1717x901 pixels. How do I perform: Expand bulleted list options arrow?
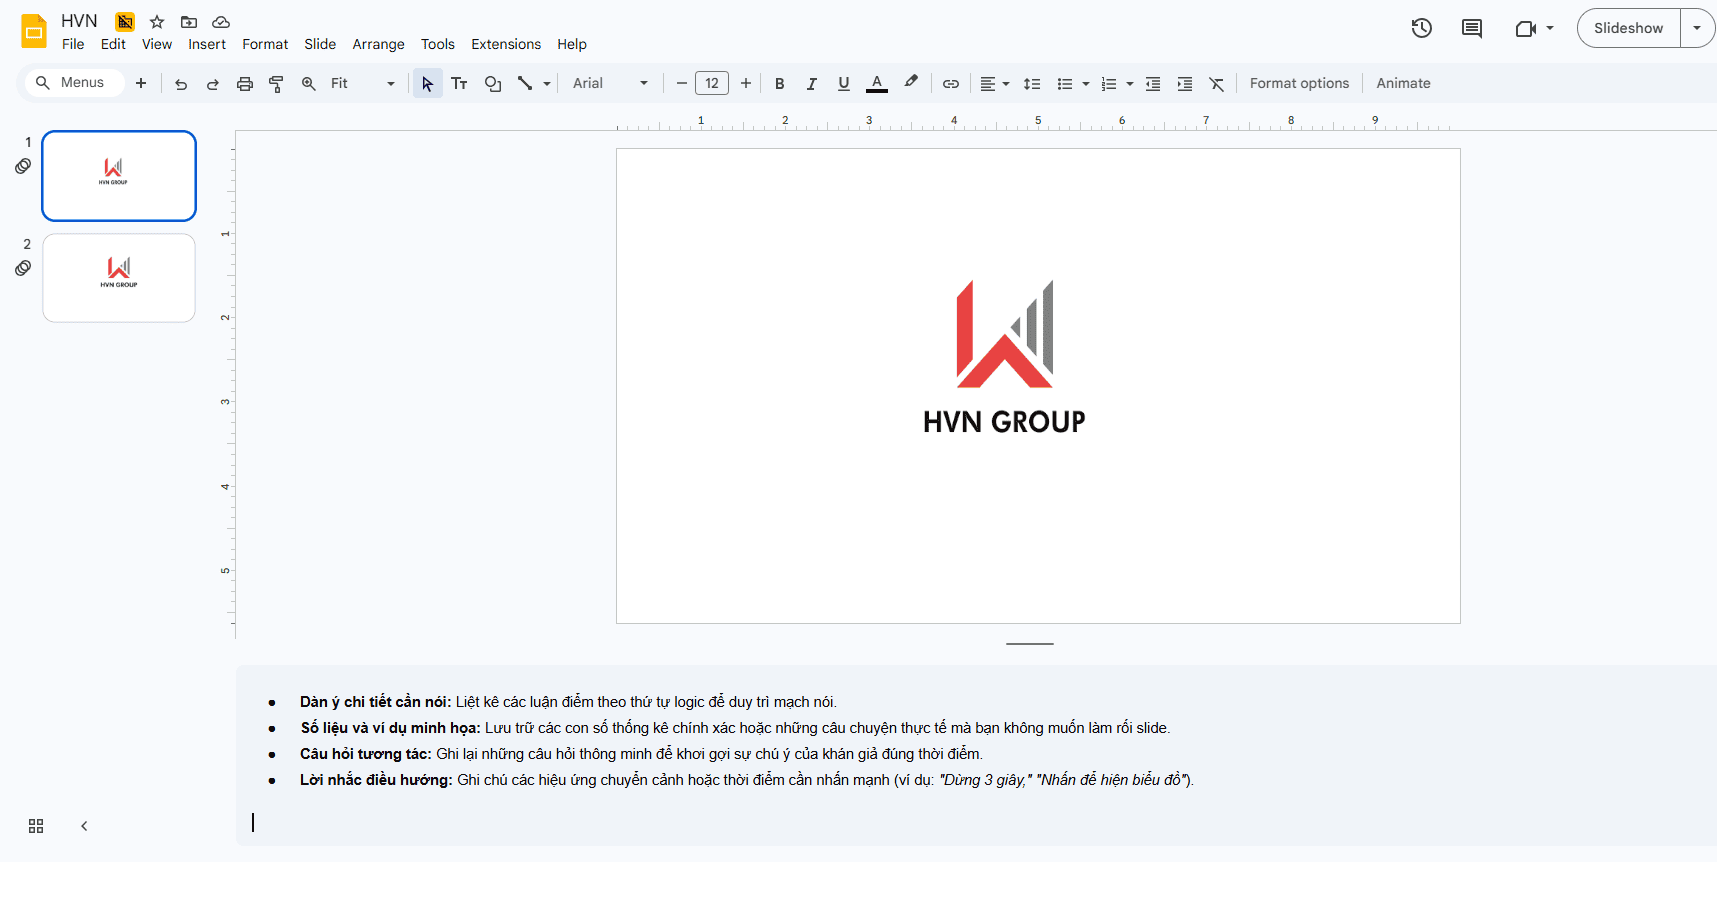1086,84
